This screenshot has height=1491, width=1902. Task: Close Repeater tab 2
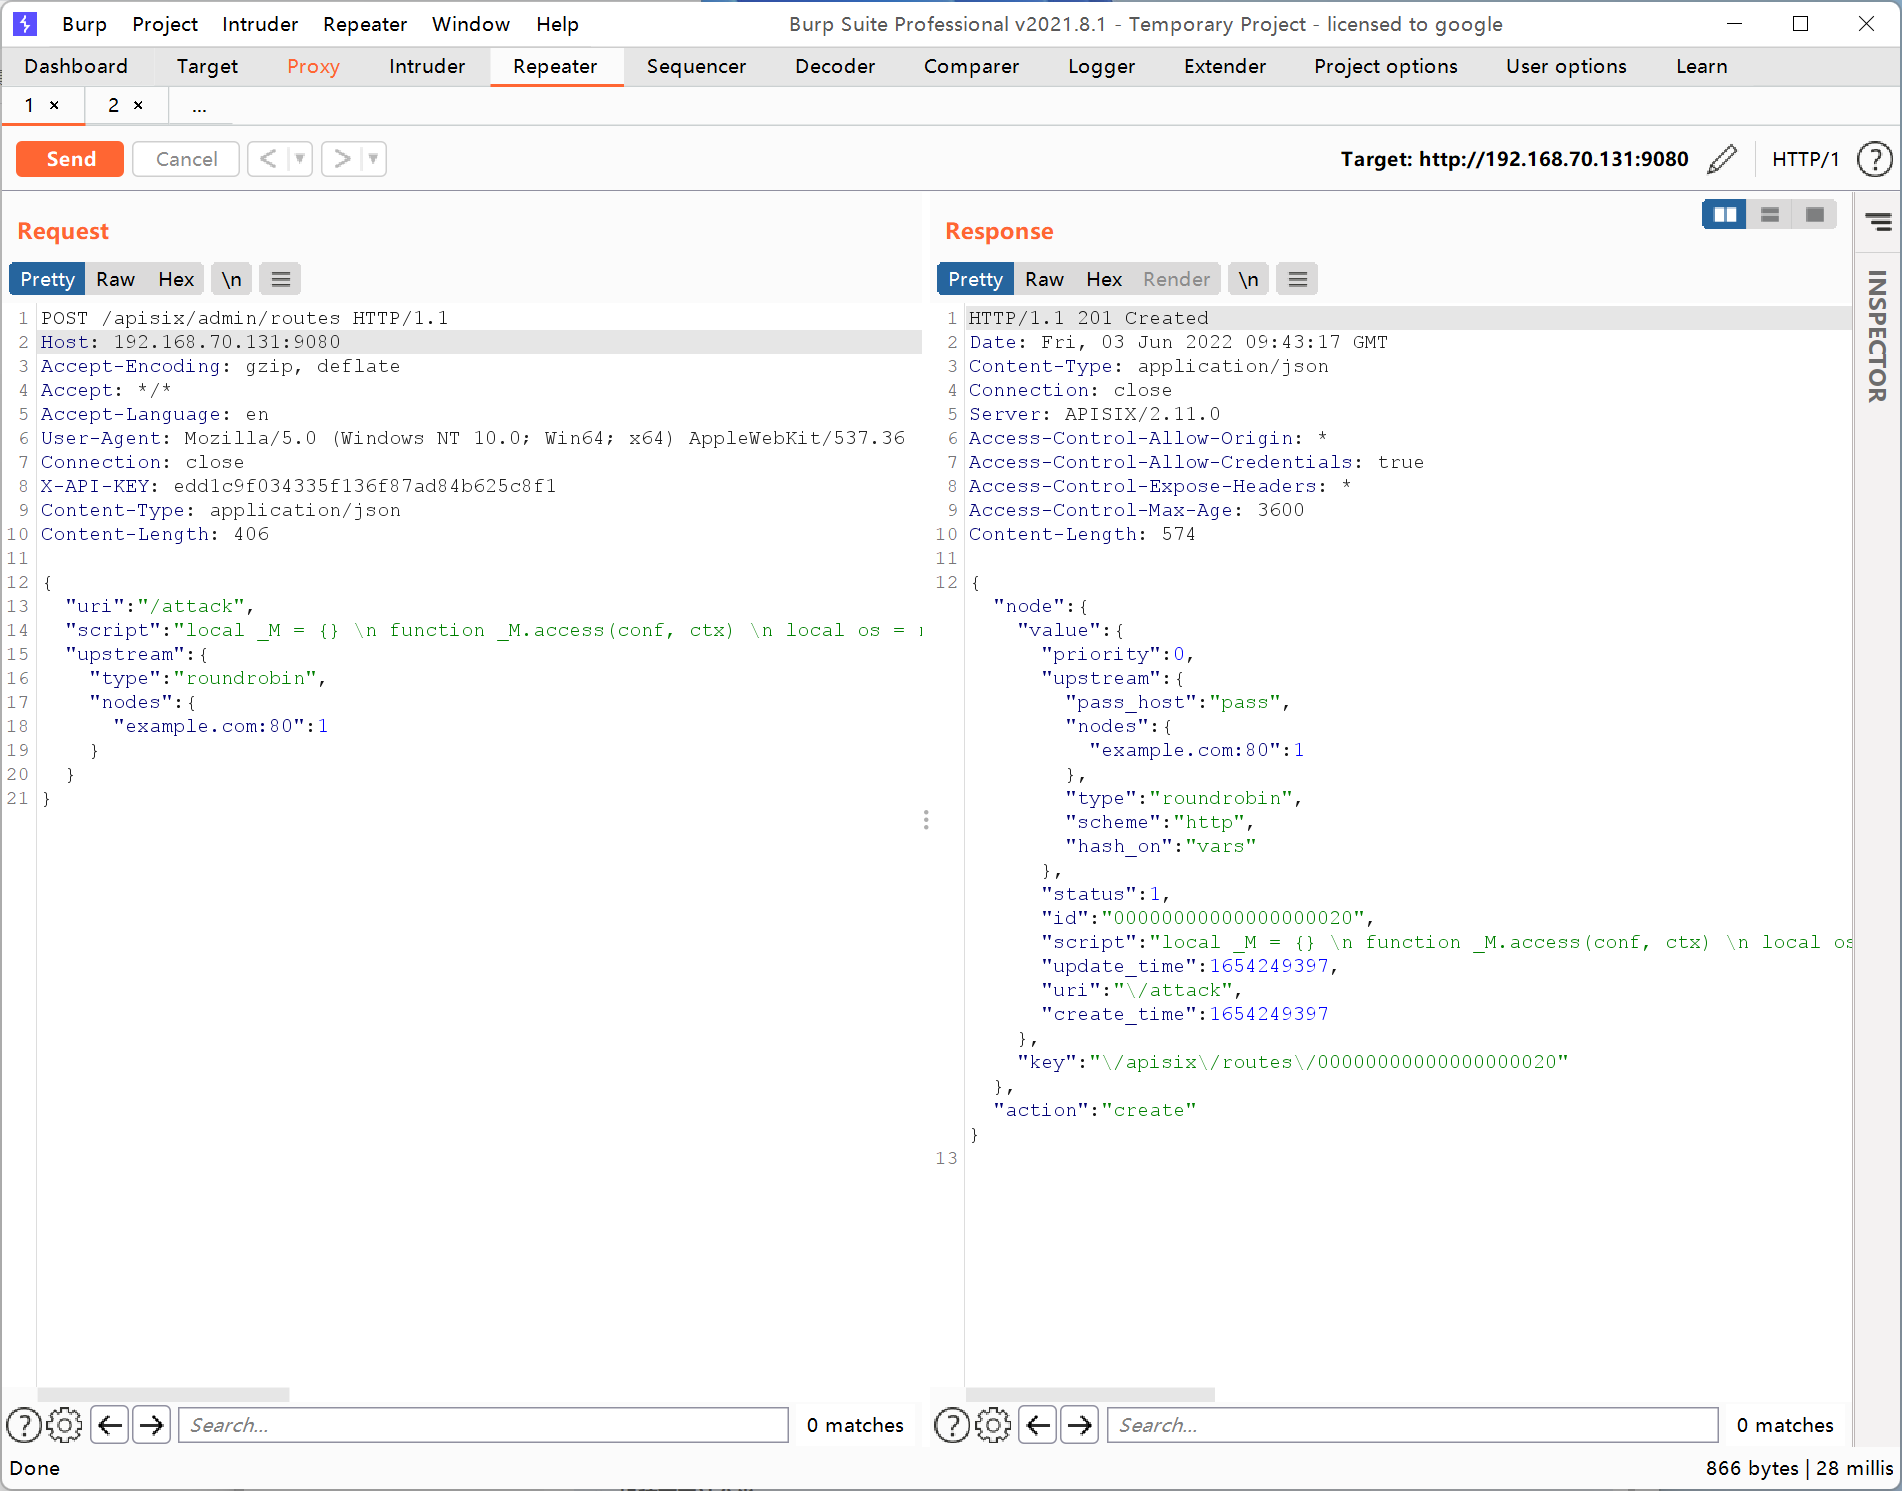(x=138, y=105)
